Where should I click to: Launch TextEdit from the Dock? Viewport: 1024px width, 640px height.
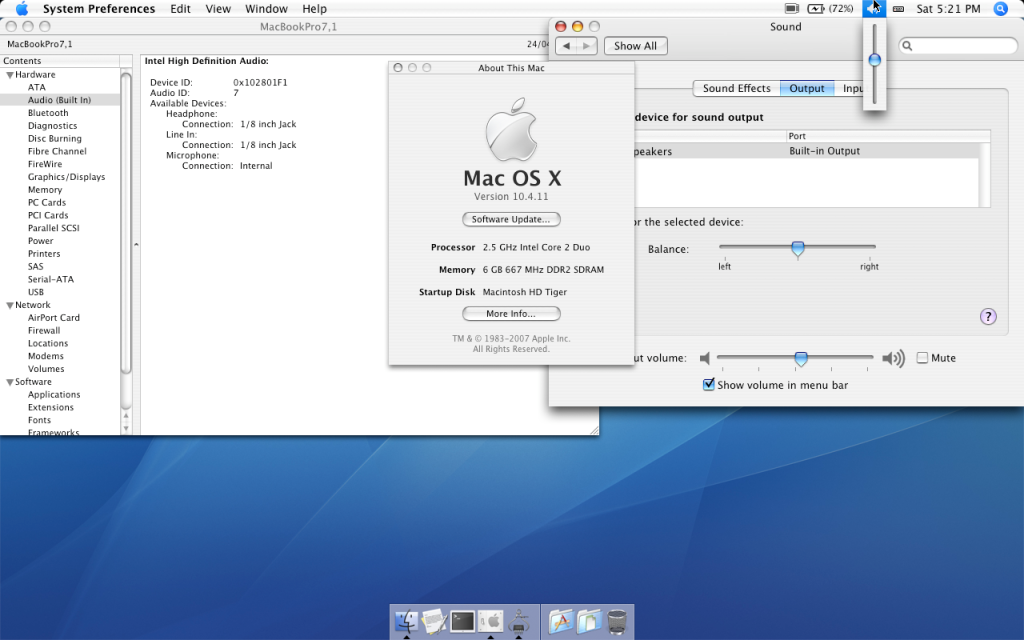(434, 621)
